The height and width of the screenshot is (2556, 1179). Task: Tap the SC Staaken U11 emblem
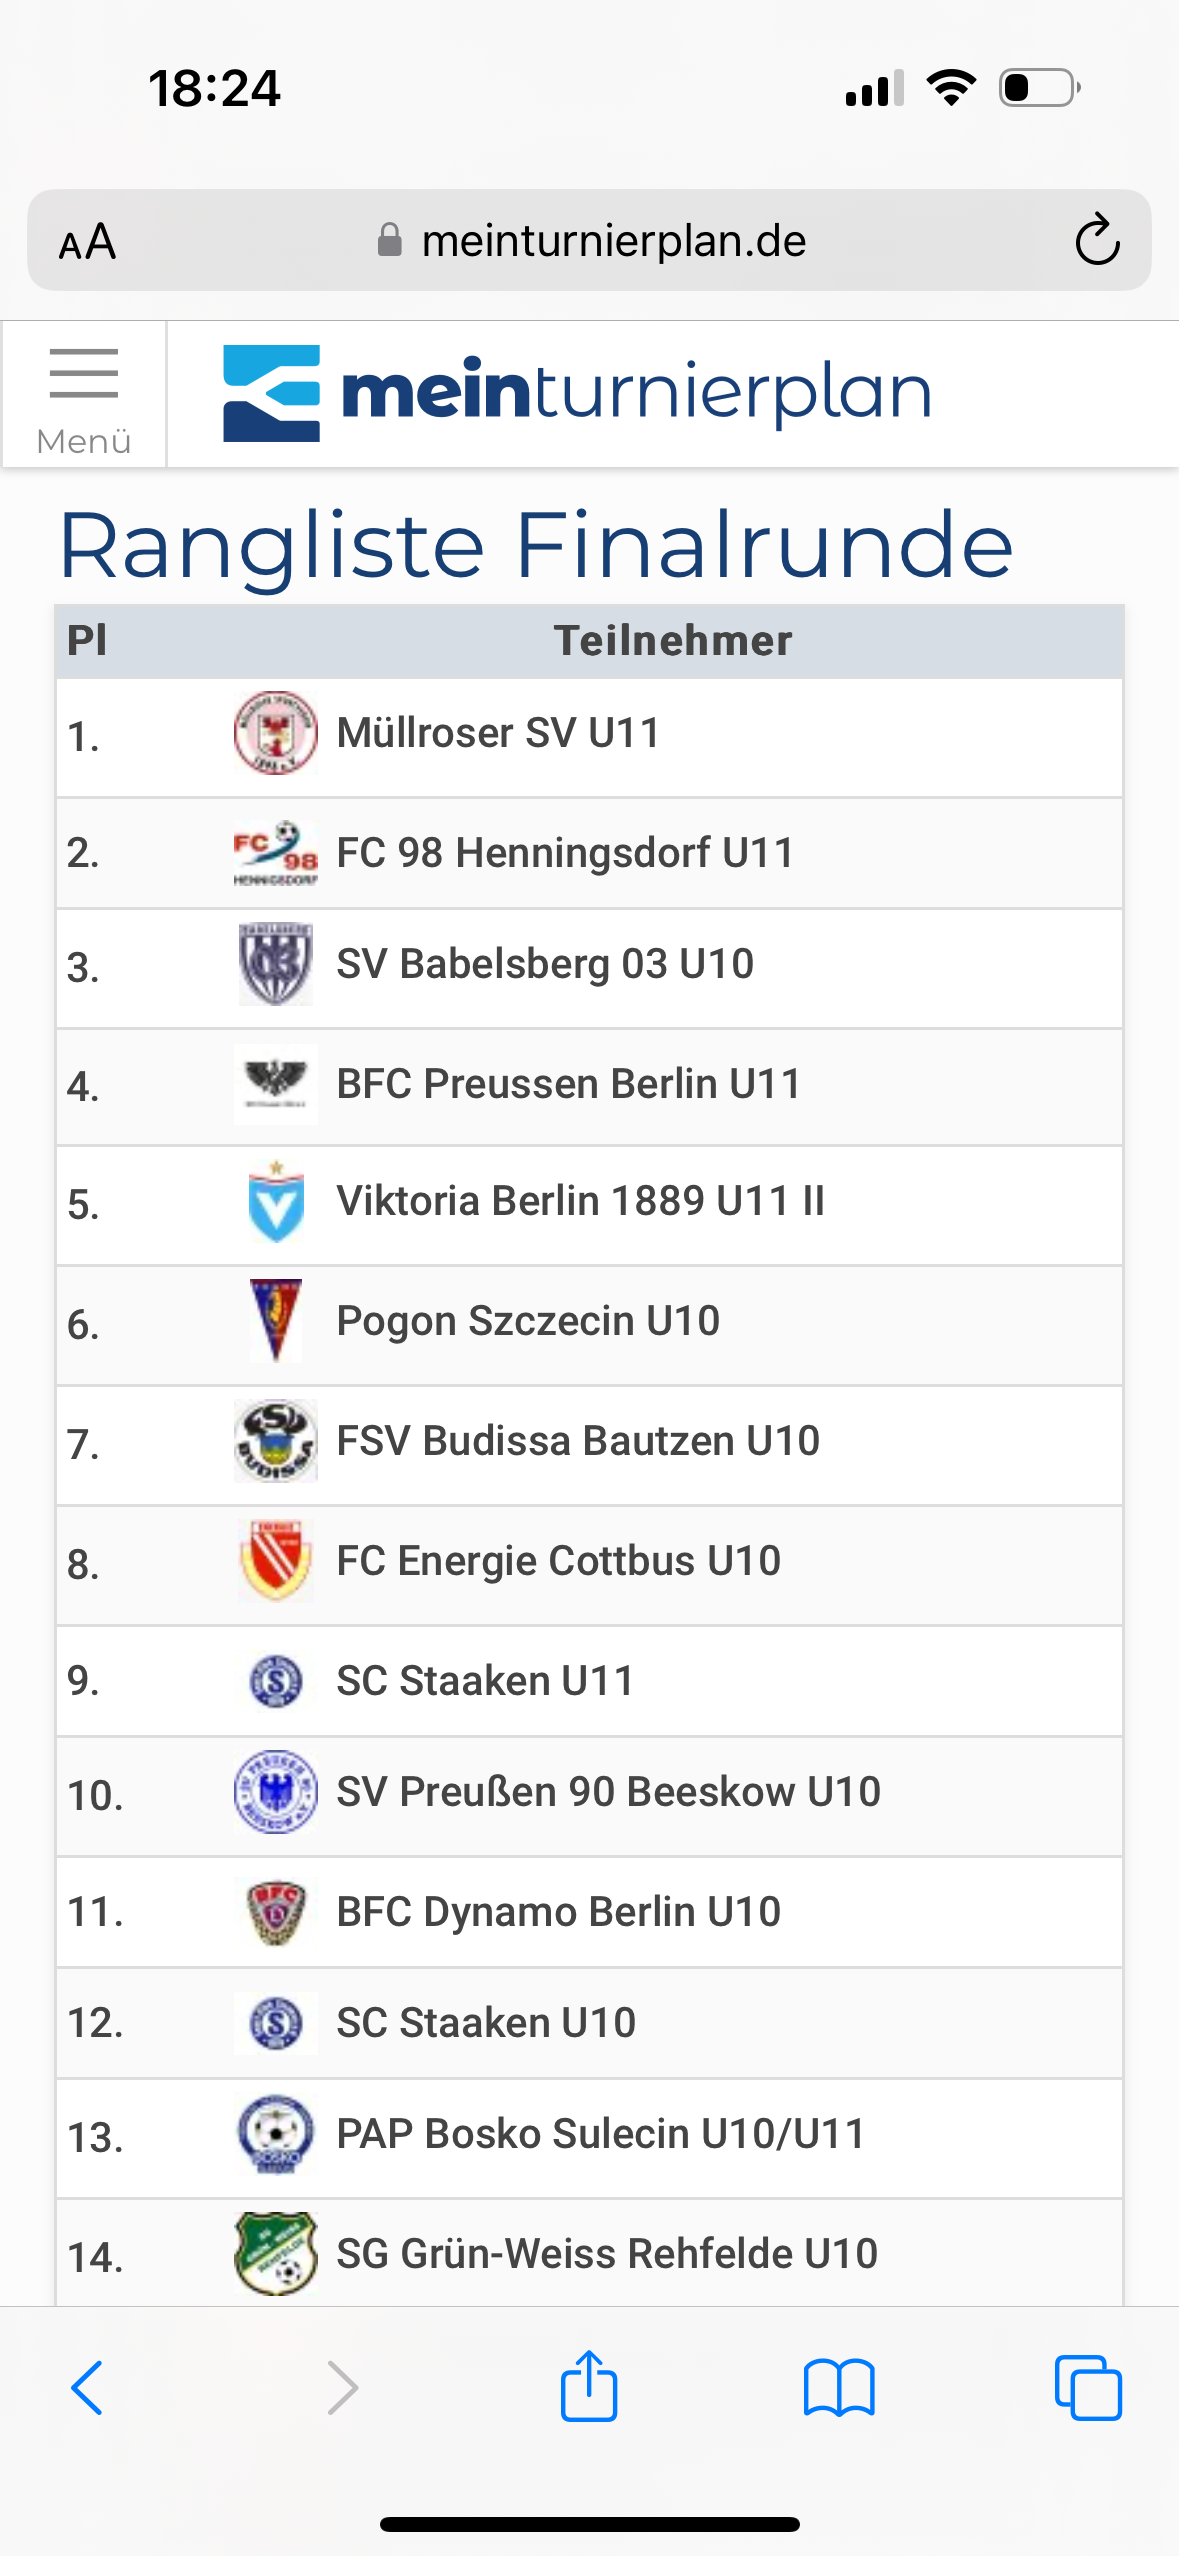pos(276,1681)
